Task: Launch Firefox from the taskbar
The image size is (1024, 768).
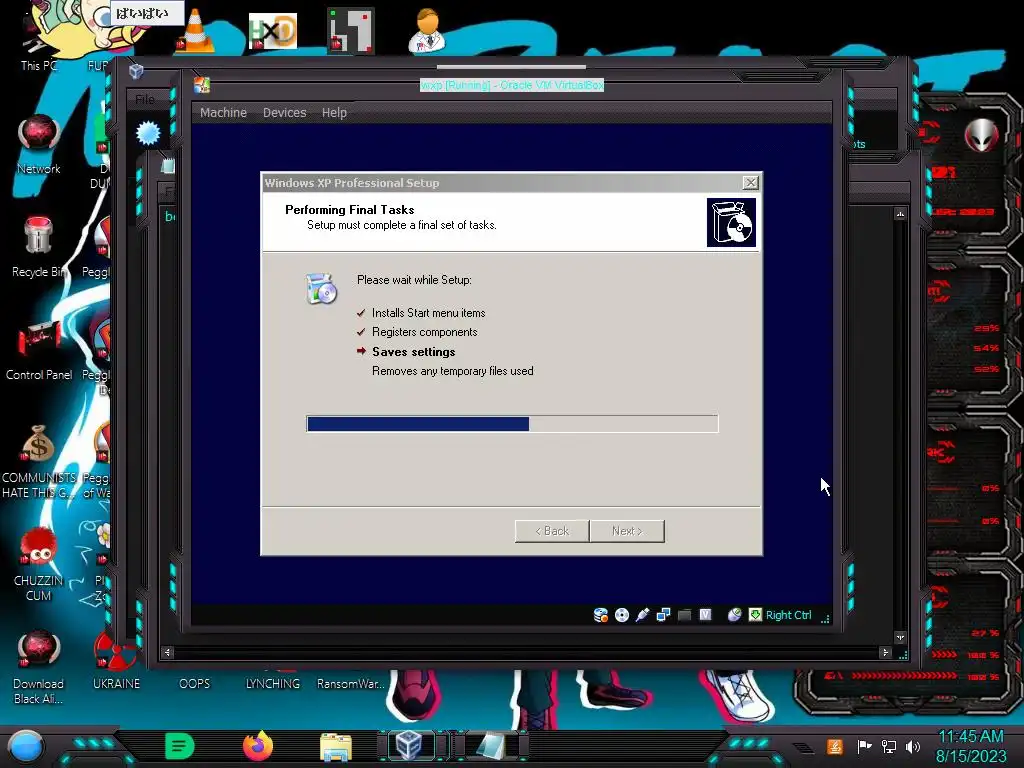Action: pos(258,746)
